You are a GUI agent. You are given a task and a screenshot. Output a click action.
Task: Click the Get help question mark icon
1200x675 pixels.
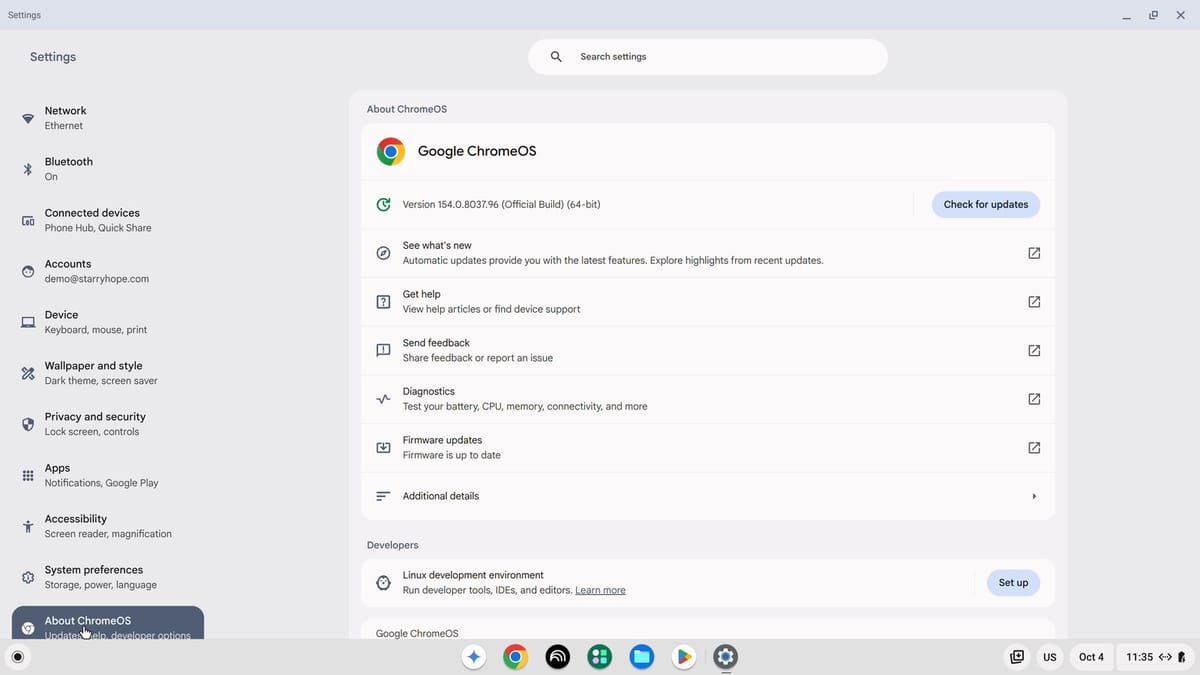(383, 302)
